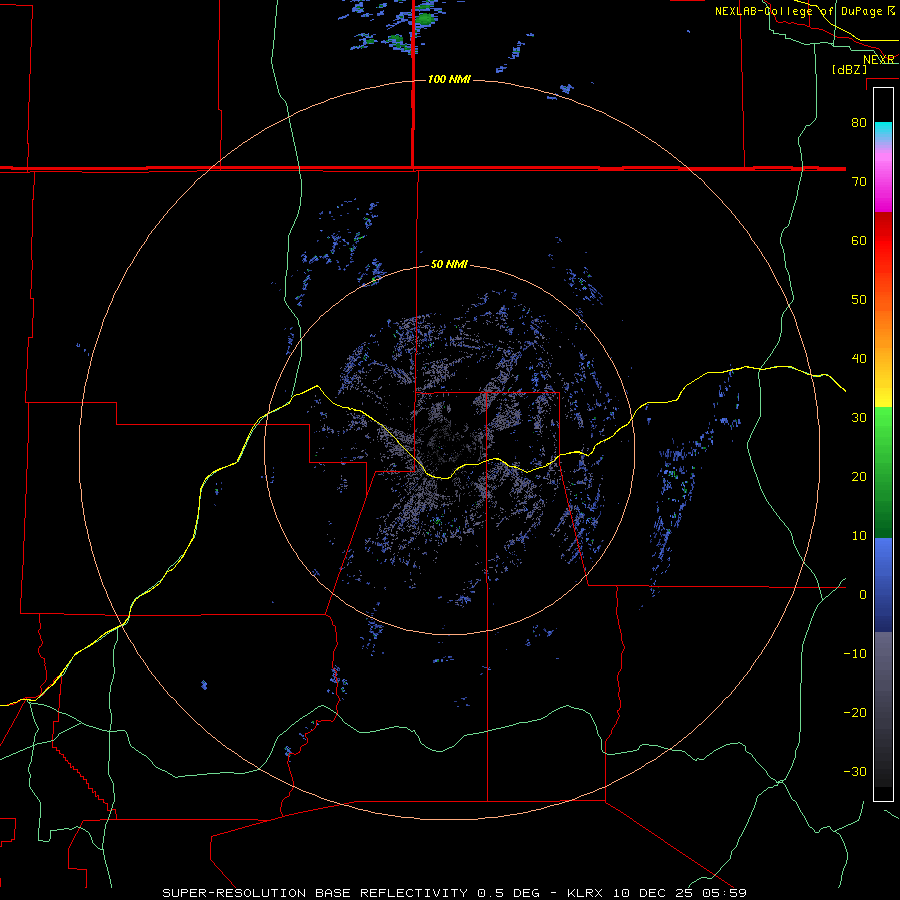Click the 10 value on dBZ scale
Screen dimensions: 900x900
(x=859, y=536)
